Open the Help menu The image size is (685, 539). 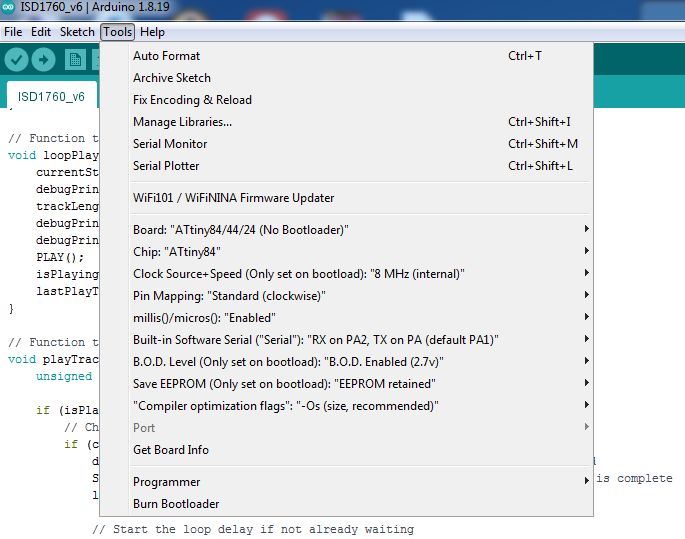152,32
